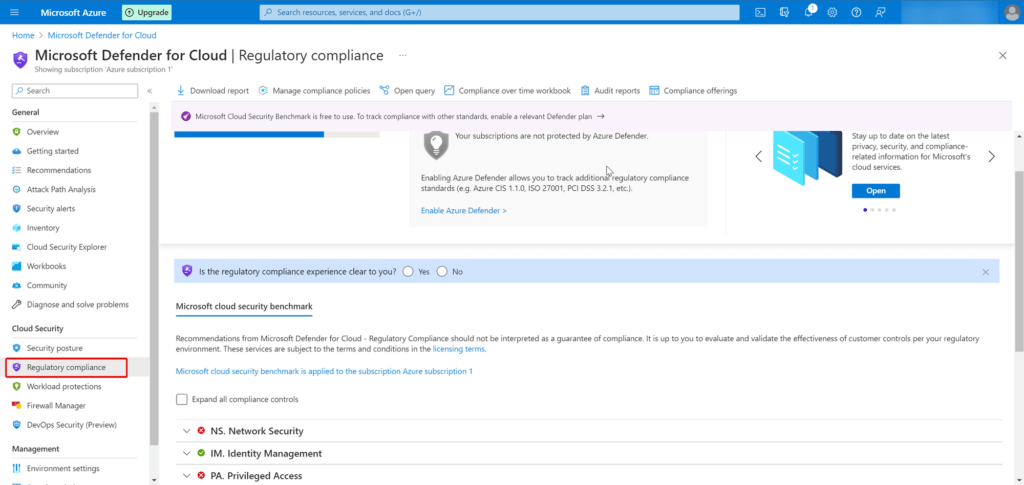Expand the PA. Privileged Access control
1024x485 pixels.
(x=187, y=476)
